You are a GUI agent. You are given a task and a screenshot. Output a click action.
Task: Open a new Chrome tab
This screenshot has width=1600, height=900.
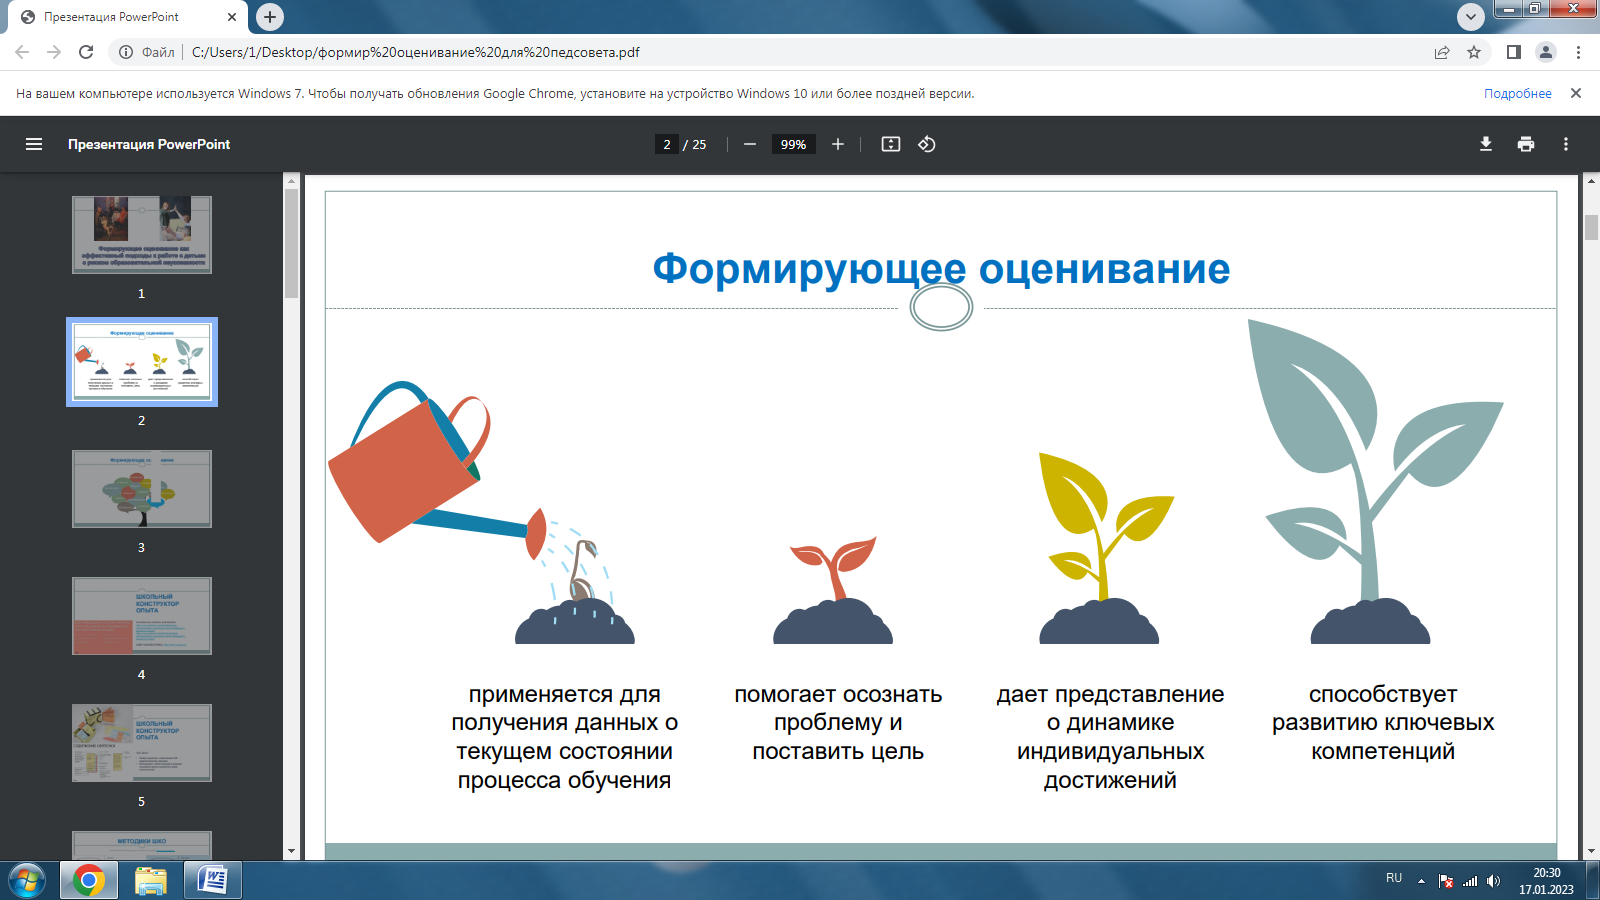tap(270, 17)
